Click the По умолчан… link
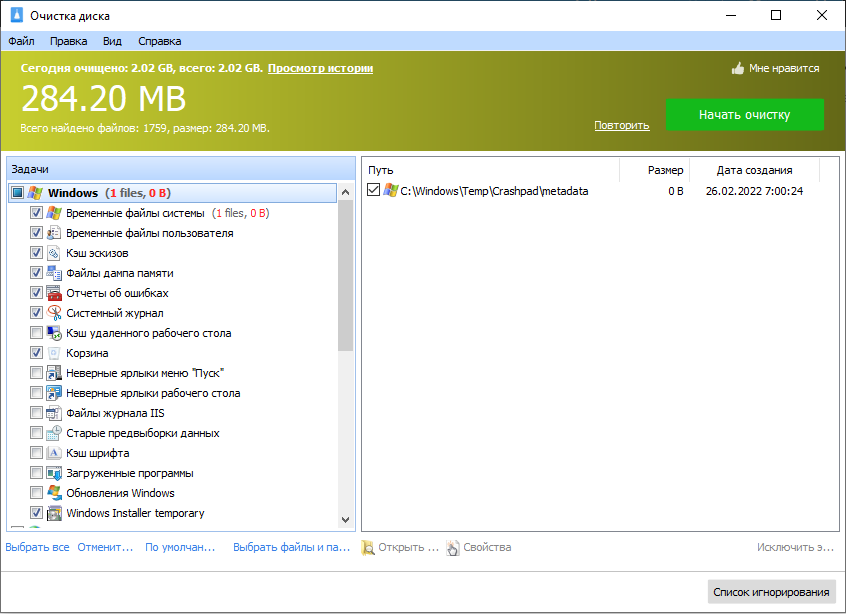Screen dimensions: 846x614 tap(180, 547)
